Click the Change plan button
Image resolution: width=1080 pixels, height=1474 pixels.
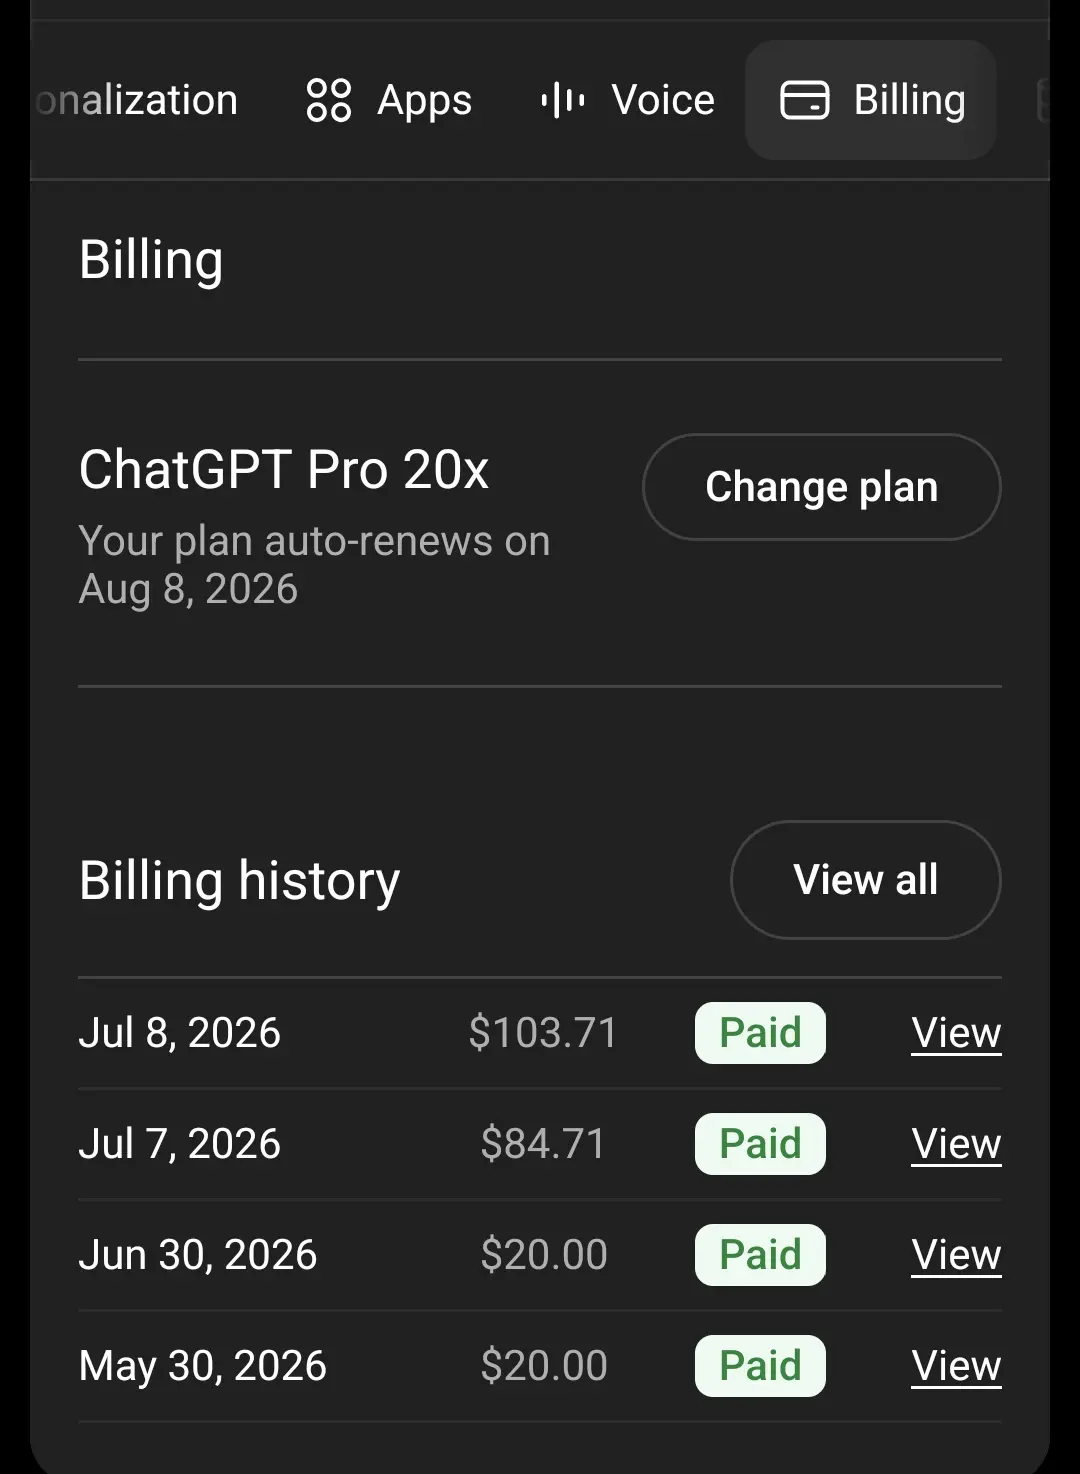pyautogui.click(x=822, y=487)
